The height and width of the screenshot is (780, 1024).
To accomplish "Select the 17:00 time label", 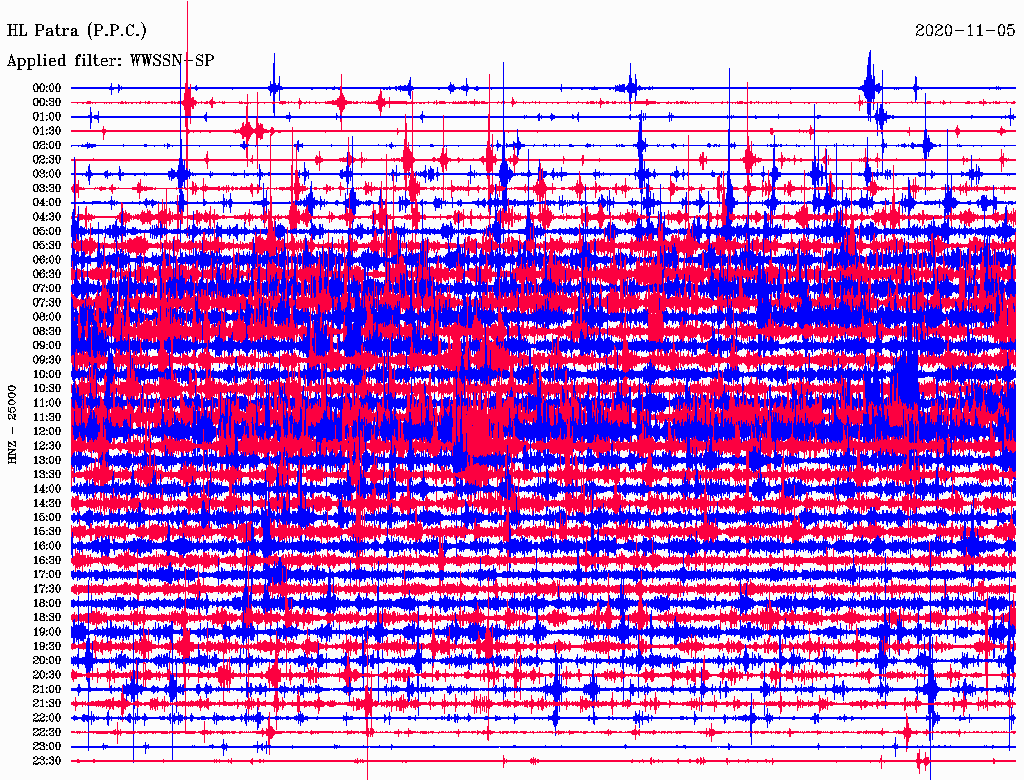I will (47, 575).
